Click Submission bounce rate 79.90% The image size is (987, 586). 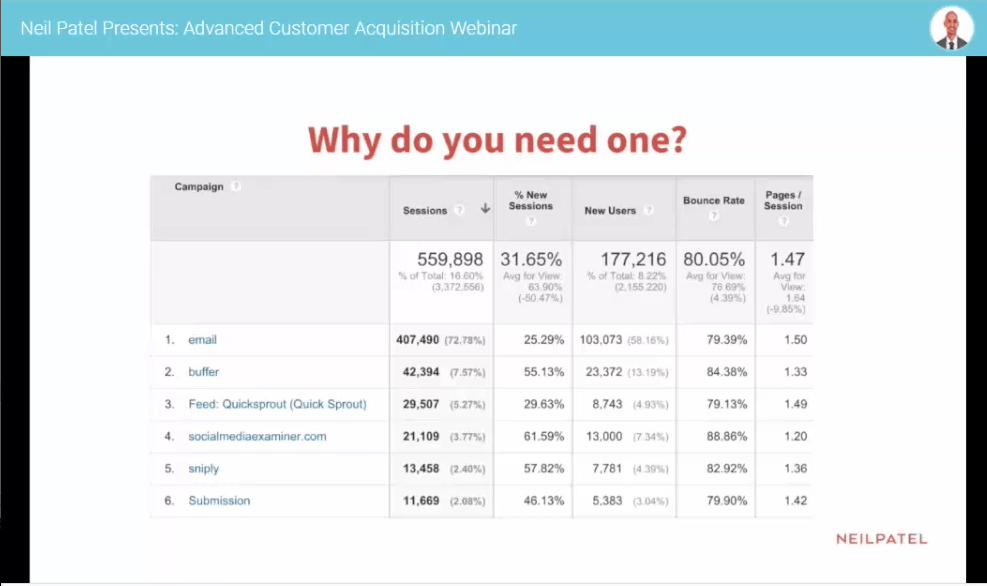tap(726, 501)
